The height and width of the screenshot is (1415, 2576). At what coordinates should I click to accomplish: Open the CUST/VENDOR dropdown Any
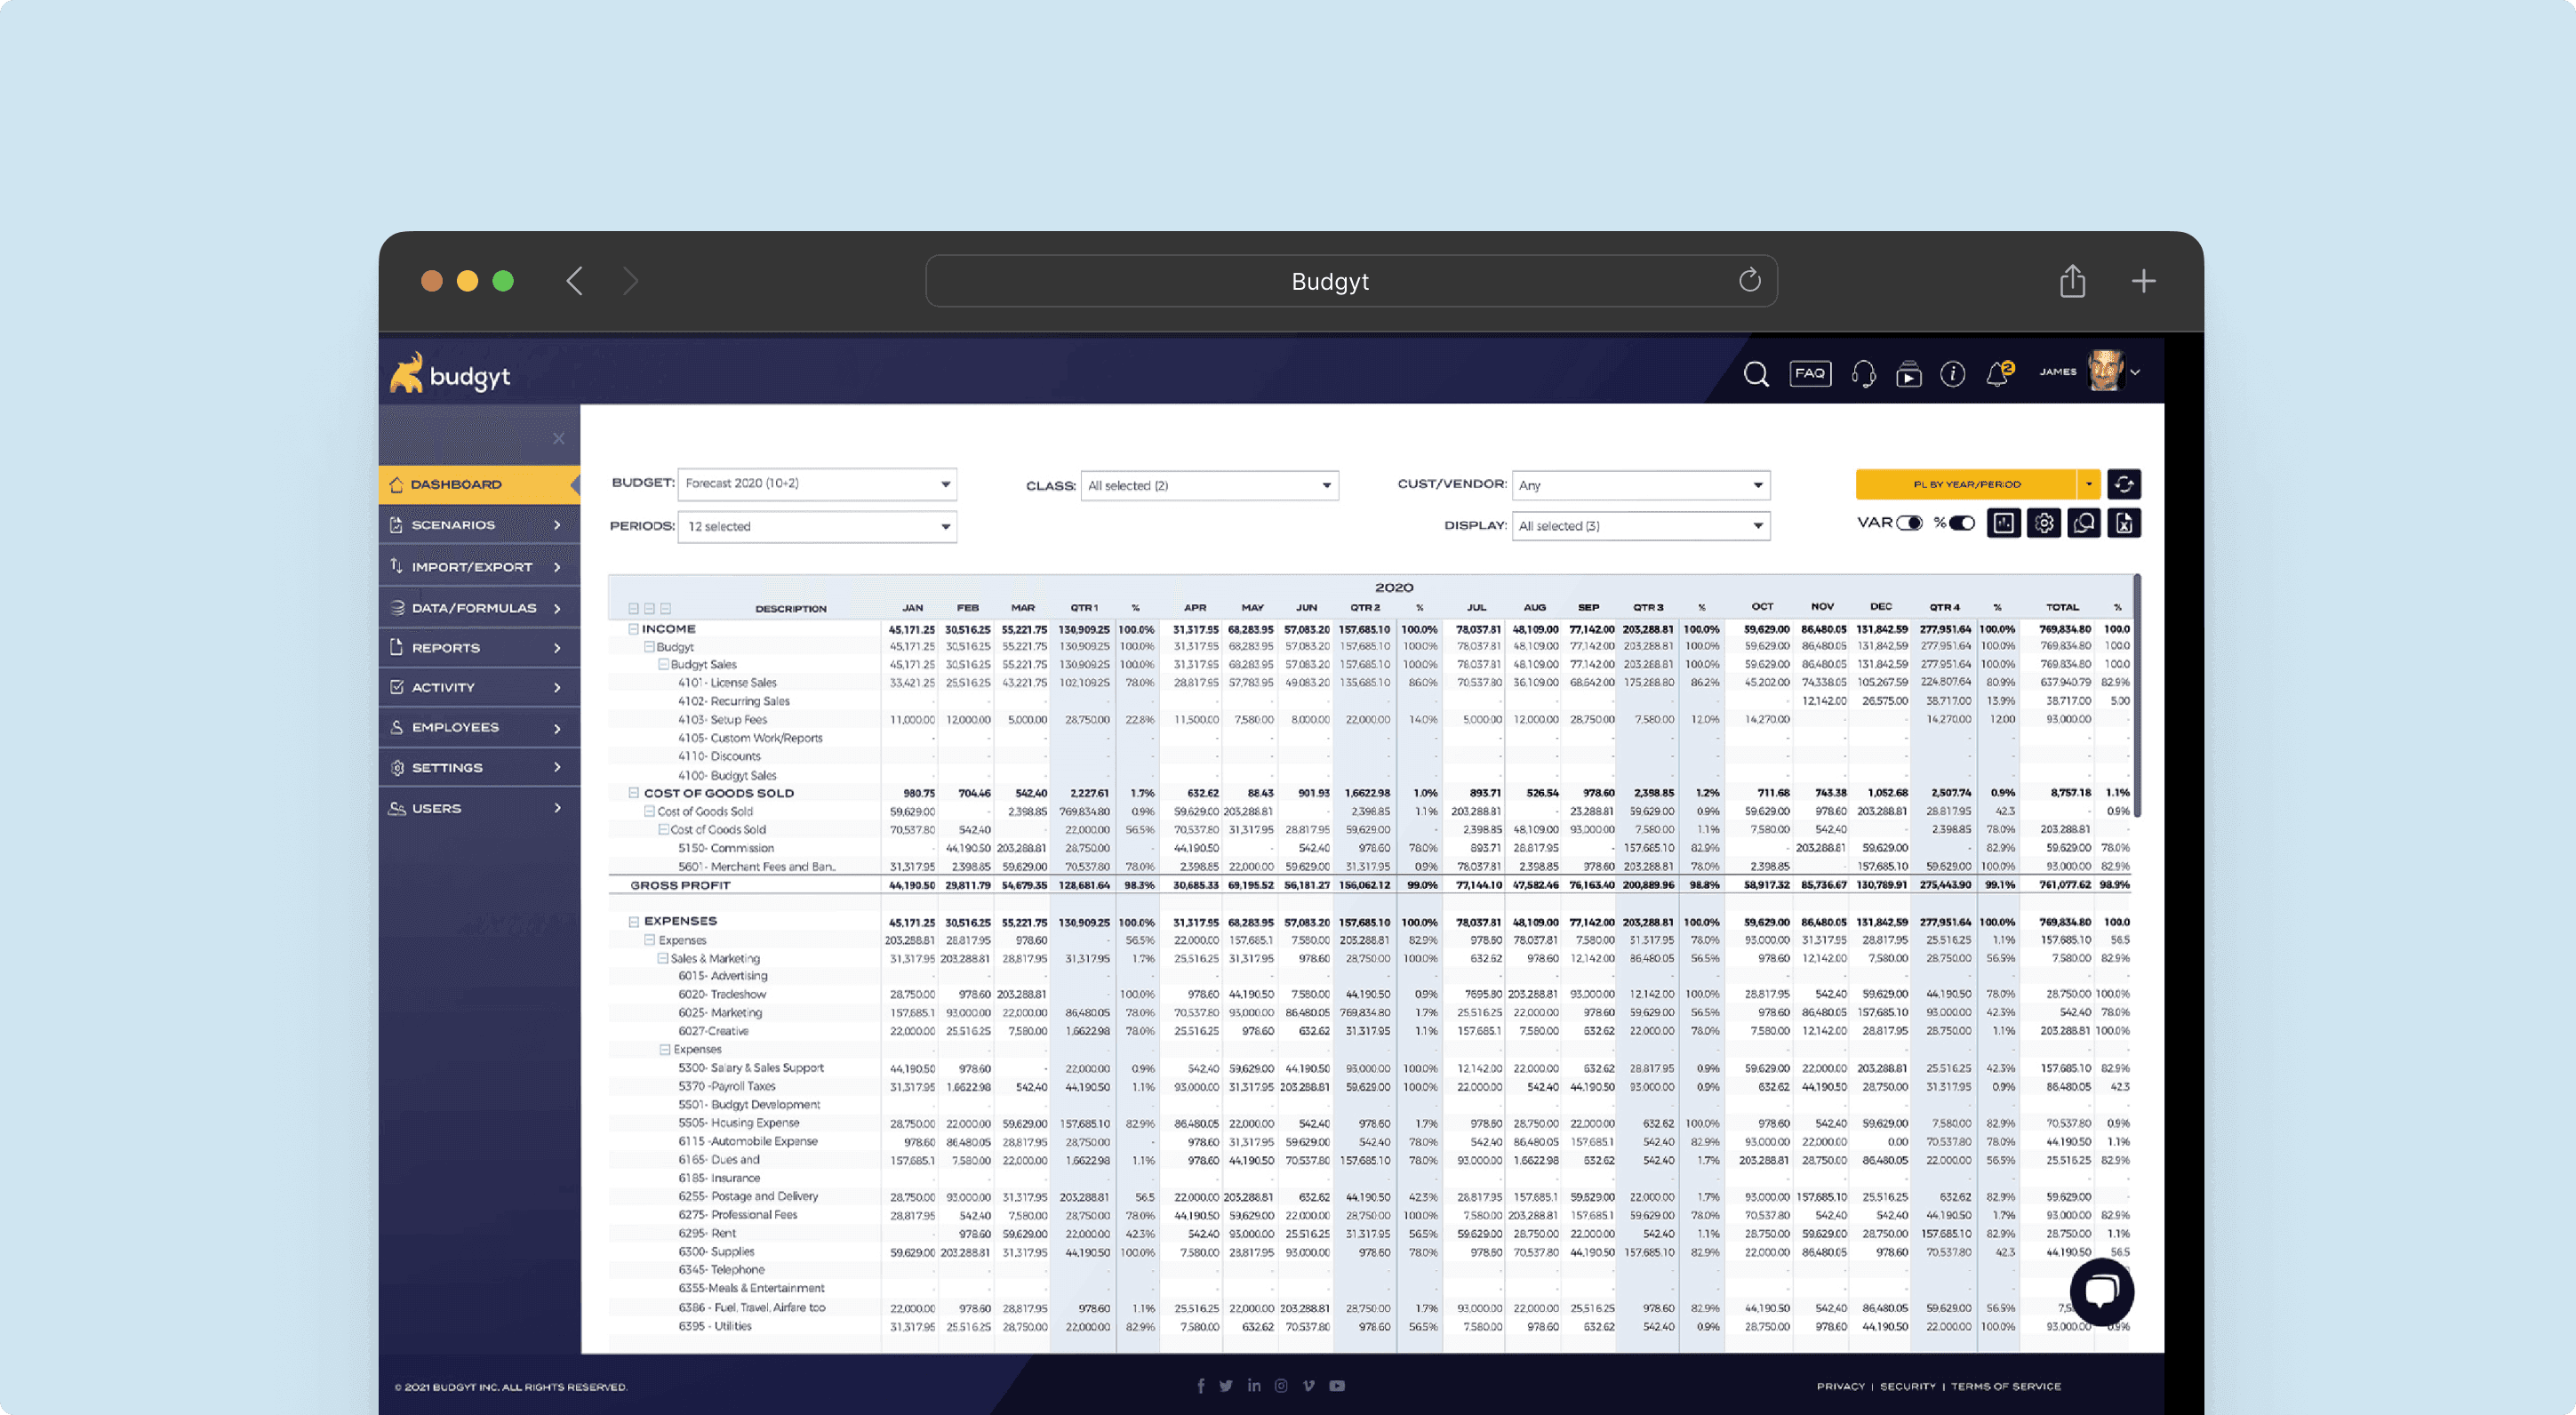[1641, 486]
